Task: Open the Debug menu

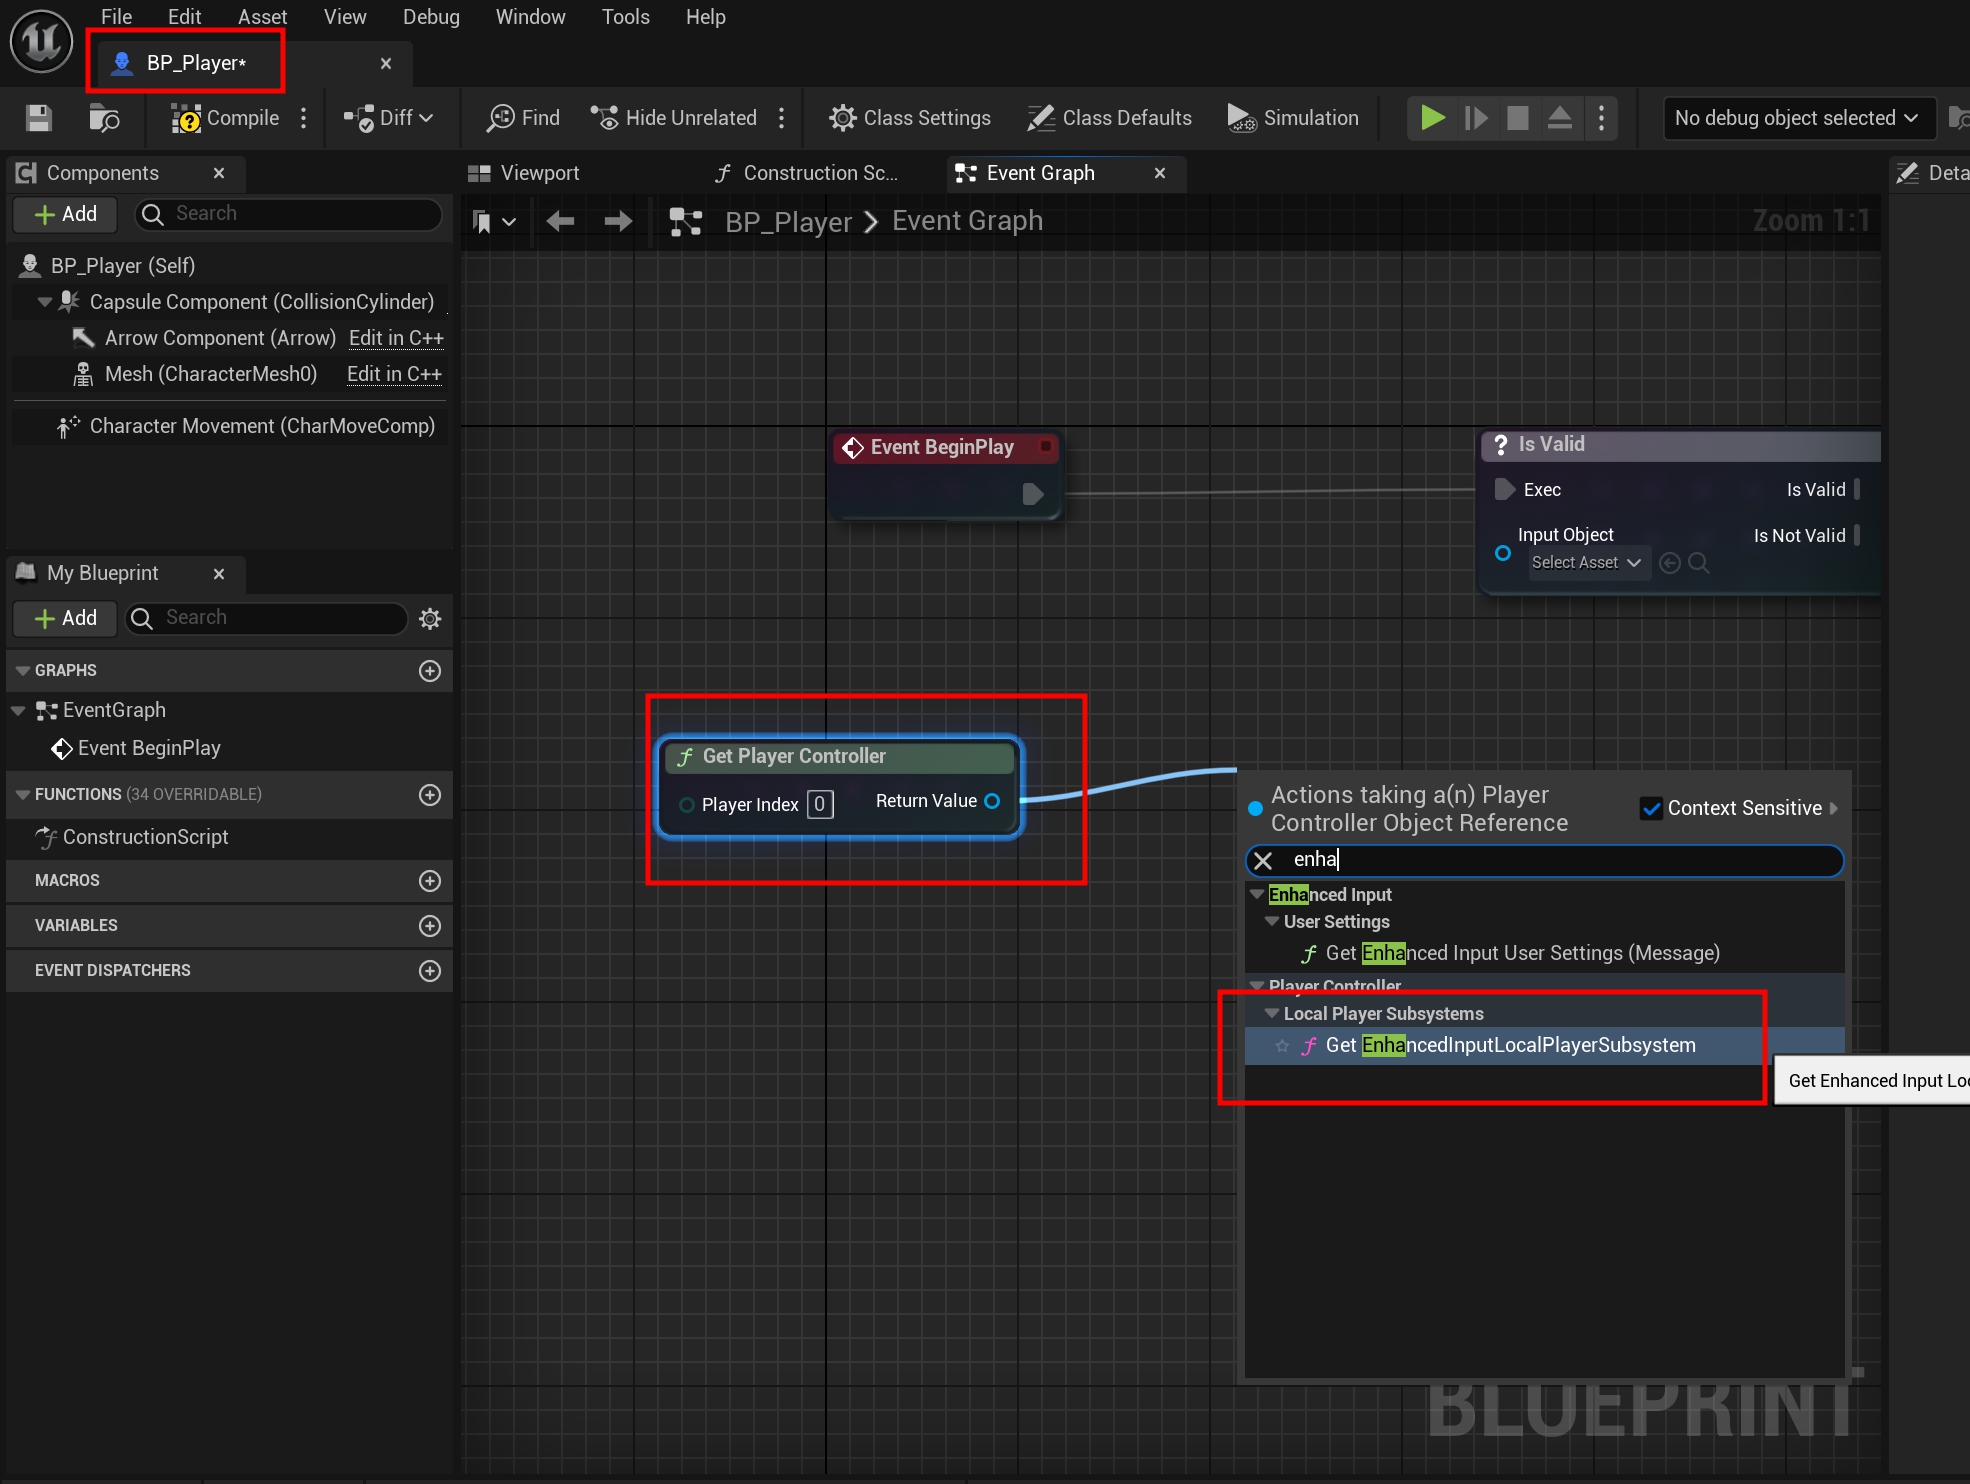Action: point(431,17)
